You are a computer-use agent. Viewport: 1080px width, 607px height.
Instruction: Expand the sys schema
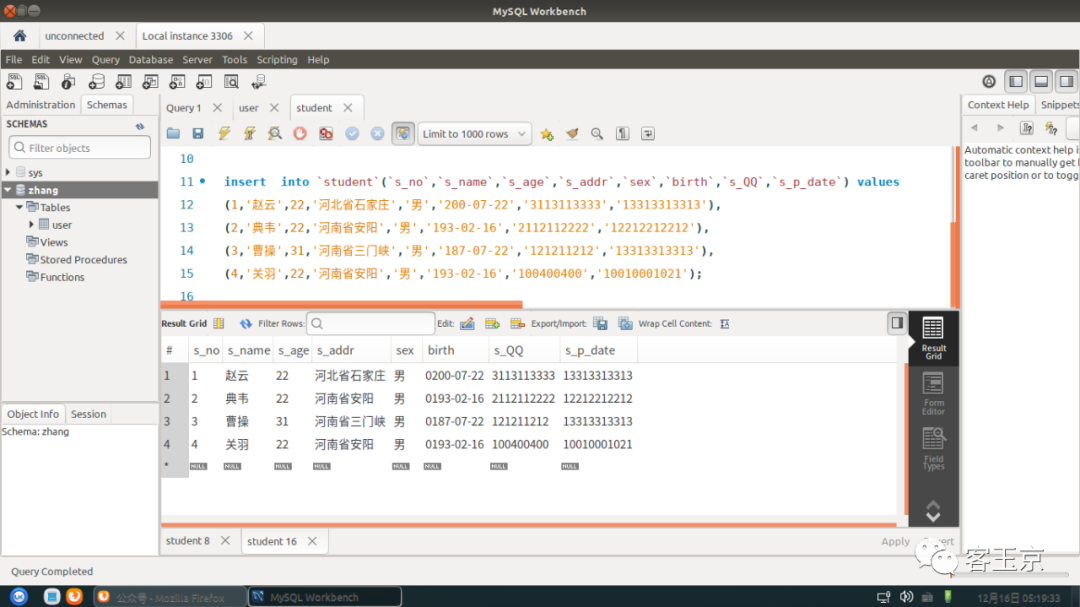point(8,172)
